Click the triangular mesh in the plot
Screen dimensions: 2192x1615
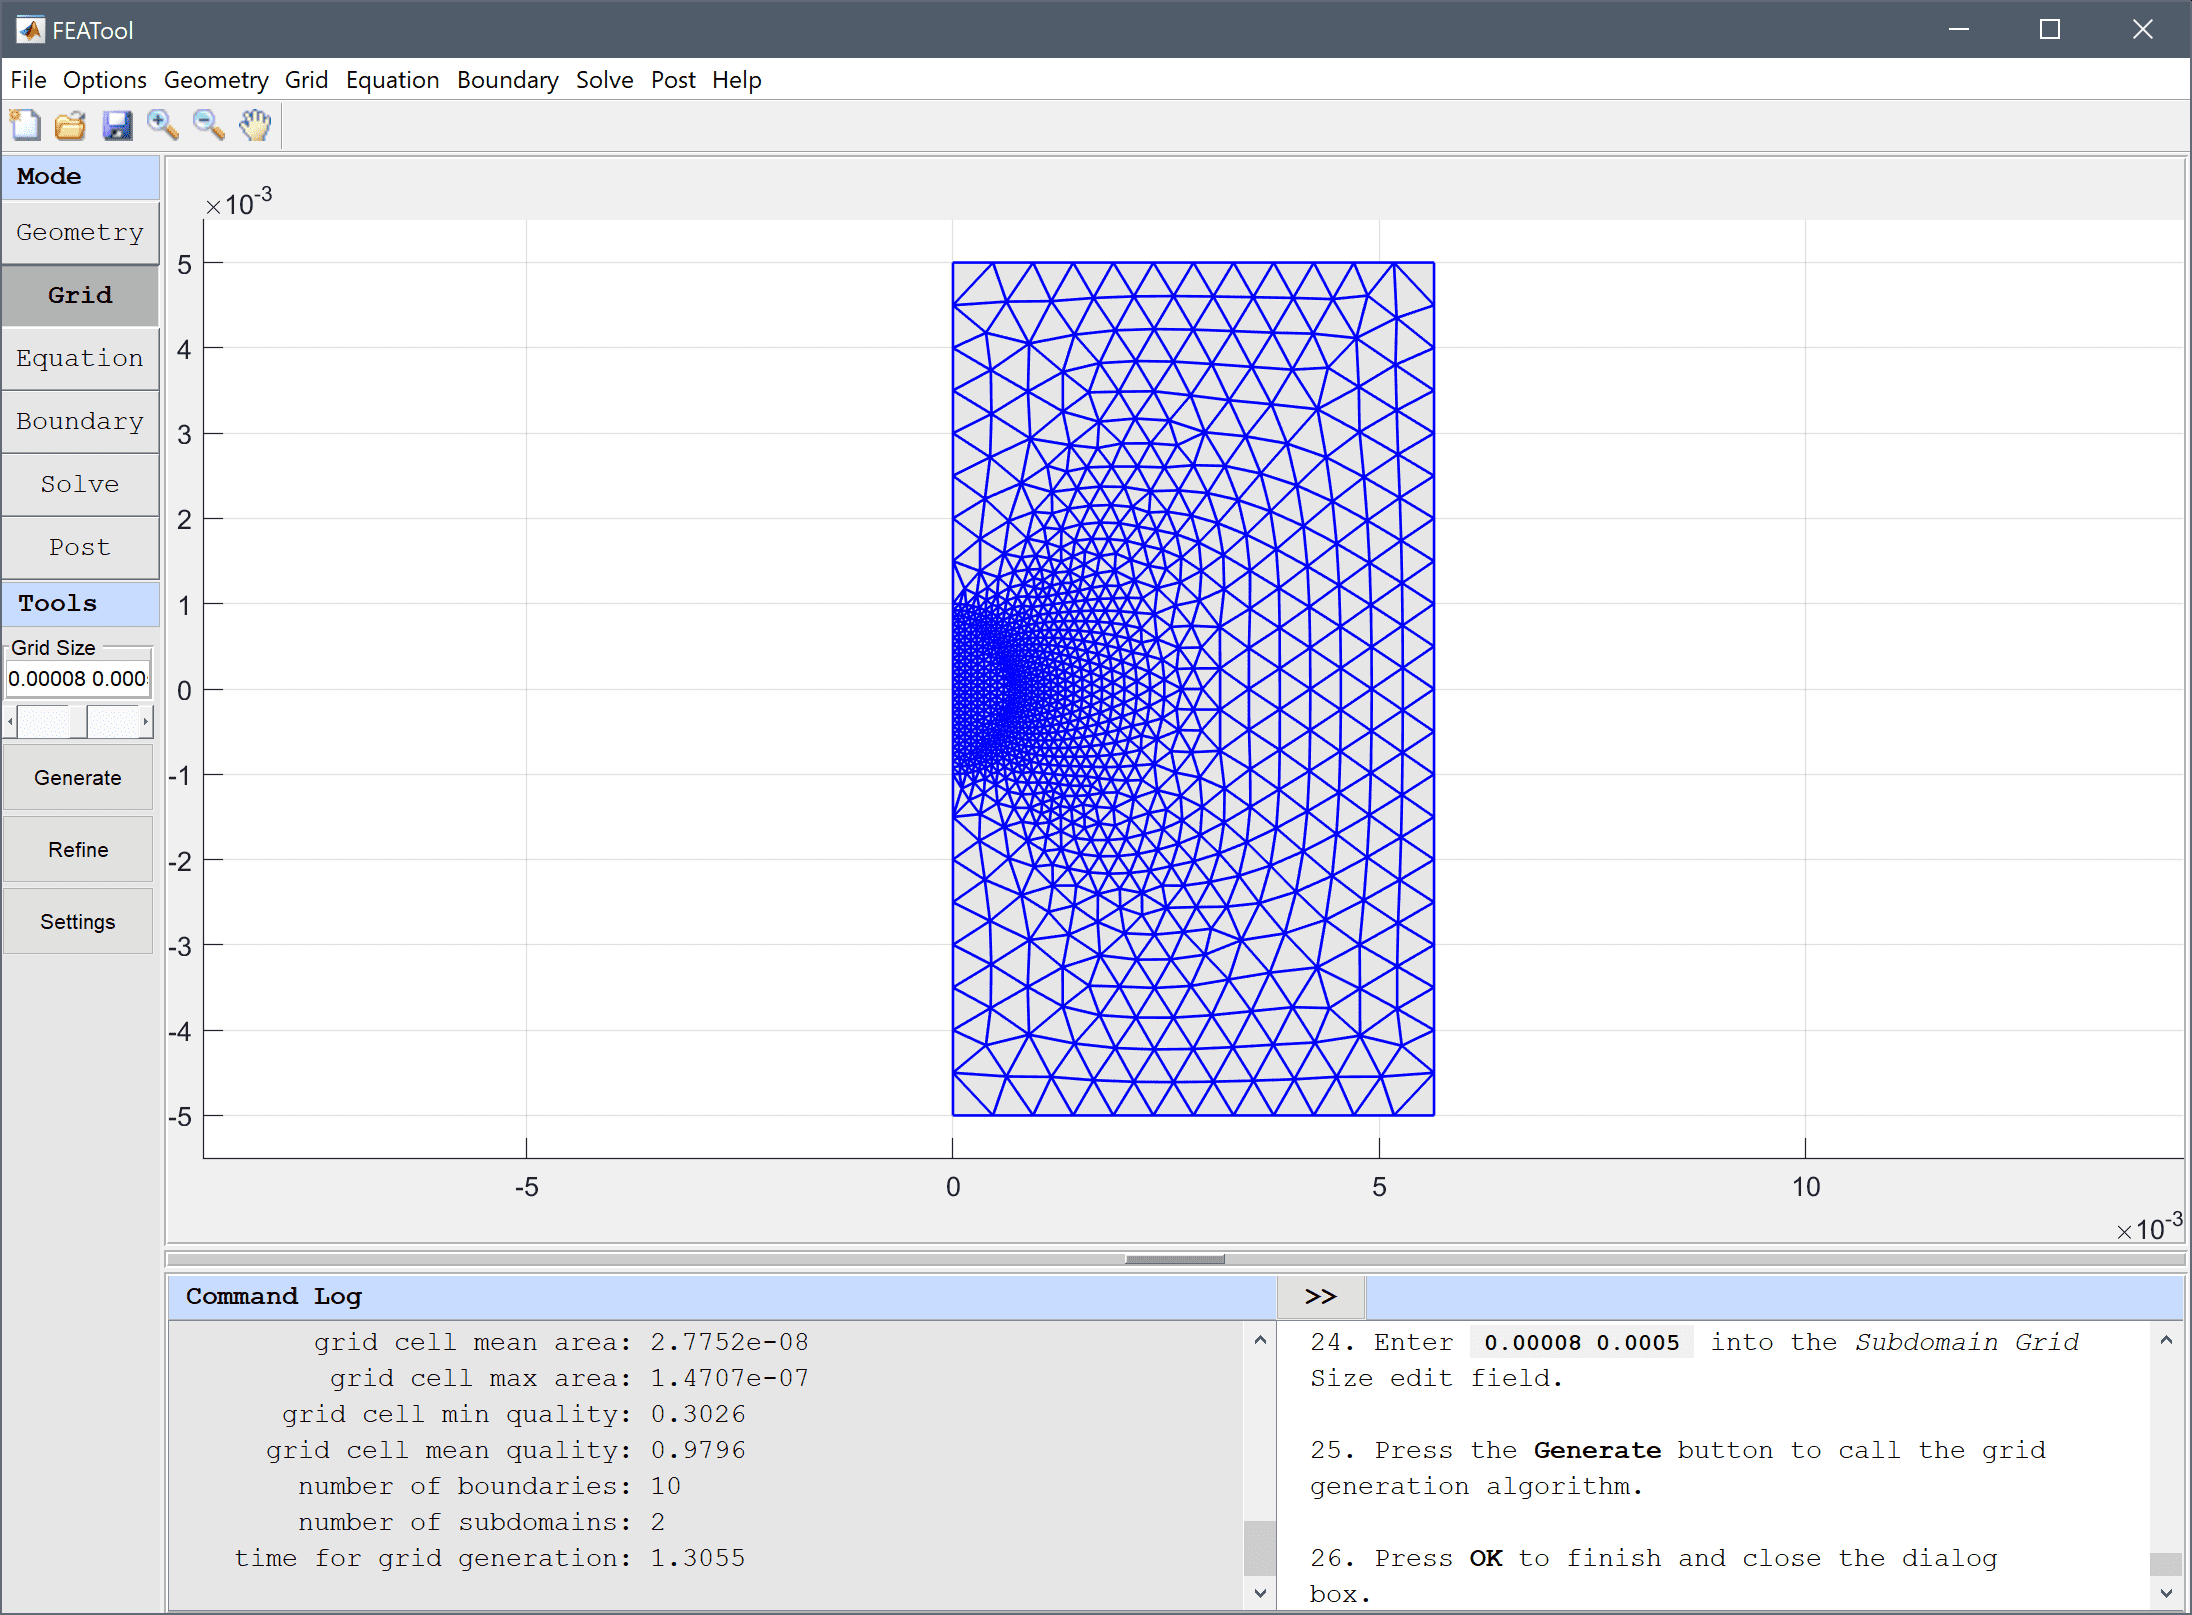point(1193,689)
